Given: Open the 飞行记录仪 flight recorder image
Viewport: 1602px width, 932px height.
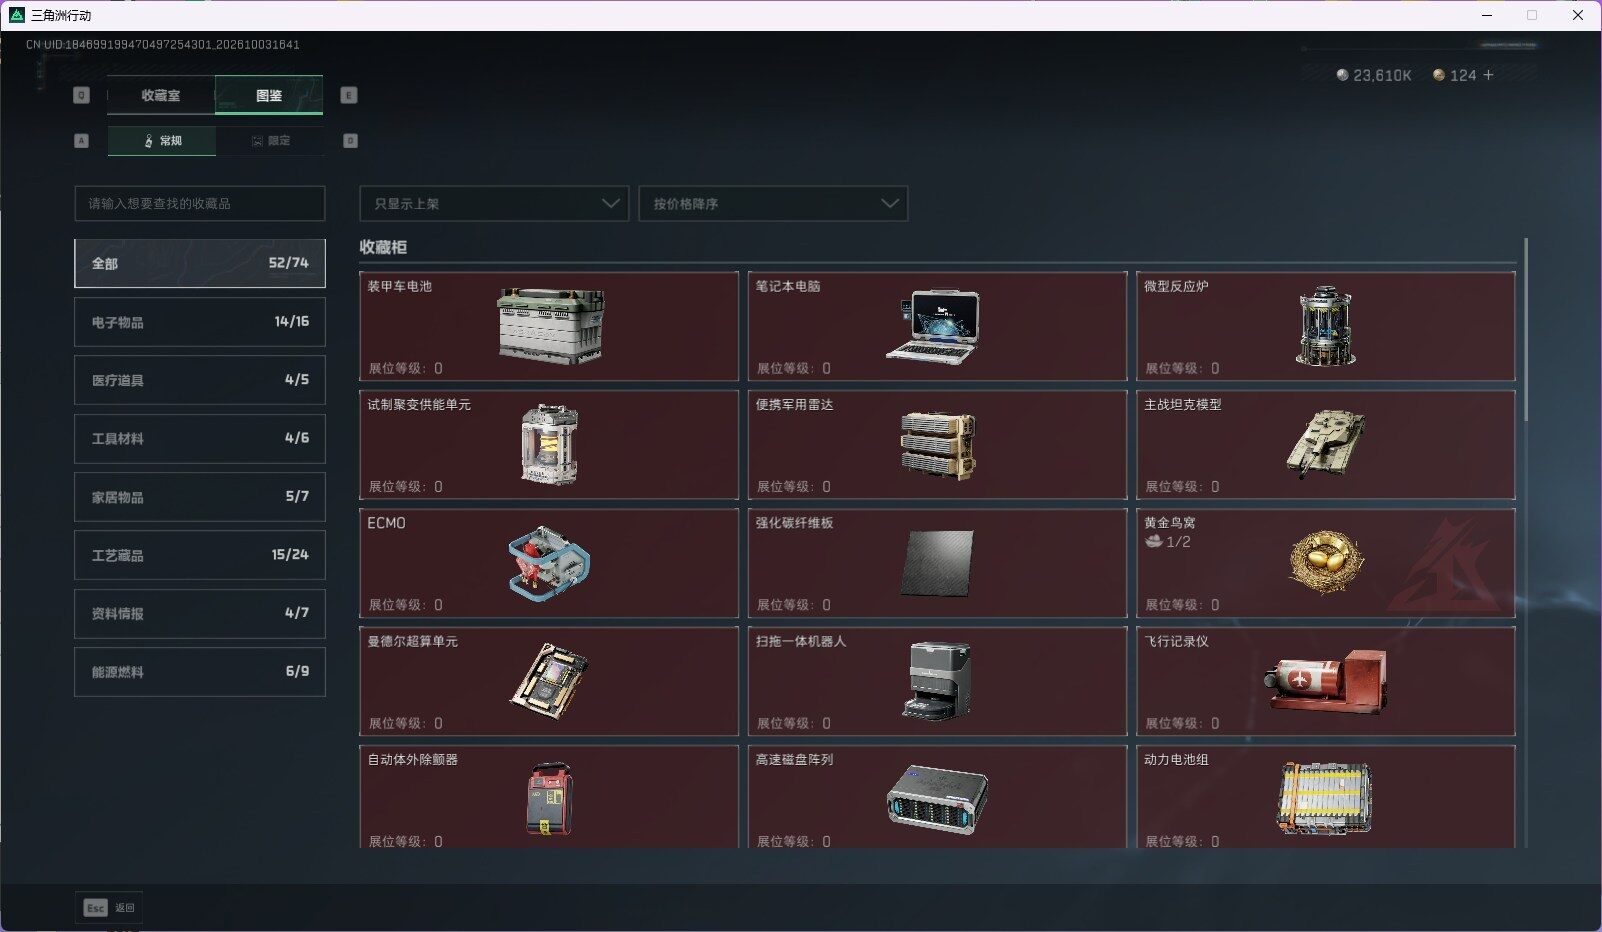Looking at the screenshot, I should (x=1325, y=681).
